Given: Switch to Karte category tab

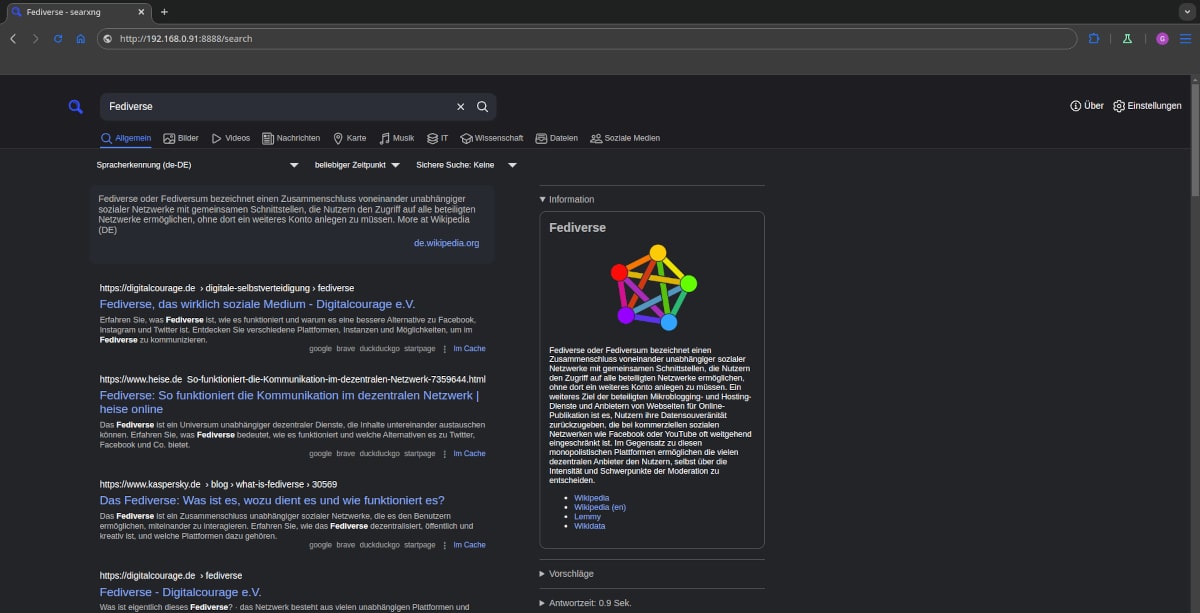Looking at the screenshot, I should click(350, 138).
